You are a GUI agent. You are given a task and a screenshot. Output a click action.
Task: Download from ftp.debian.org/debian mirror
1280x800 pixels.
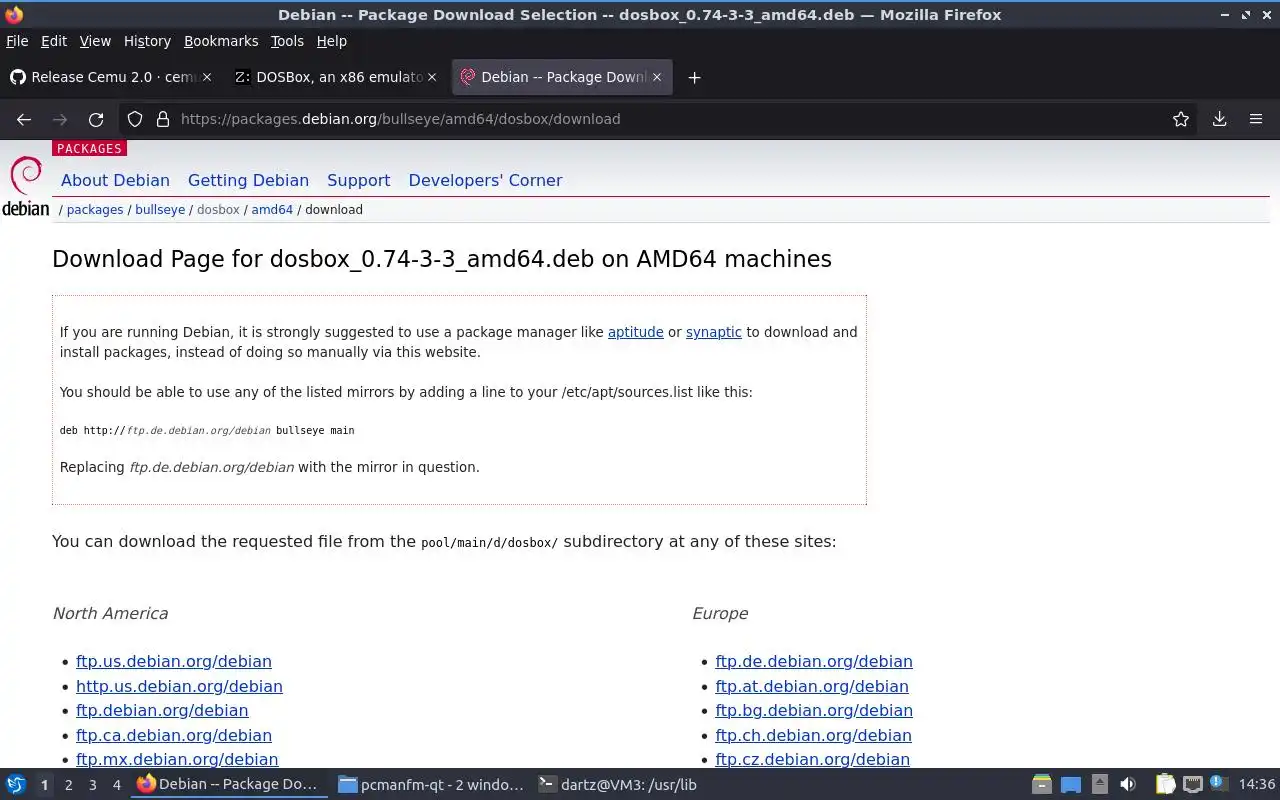162,711
